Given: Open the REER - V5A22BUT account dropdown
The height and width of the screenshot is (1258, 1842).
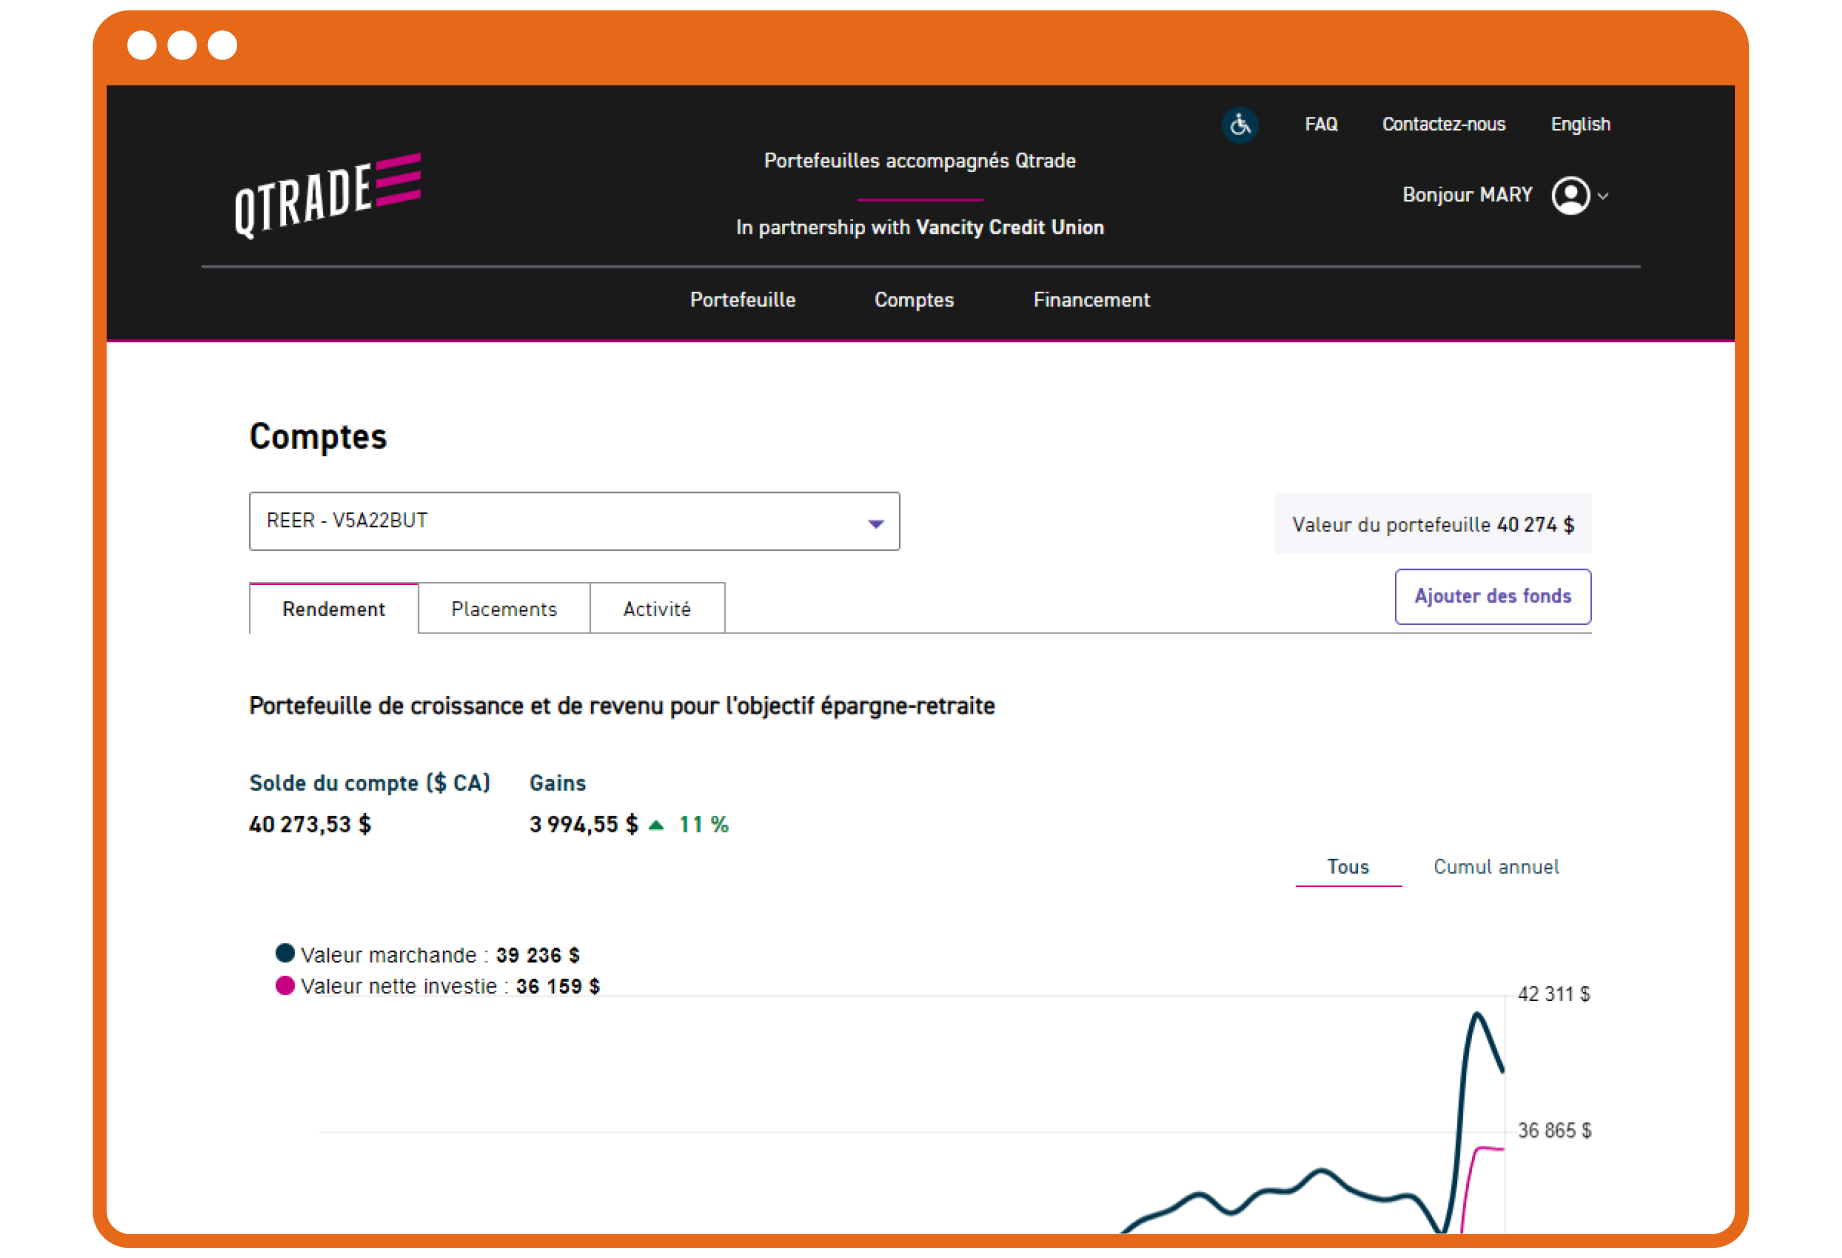Looking at the screenshot, I should (x=574, y=521).
